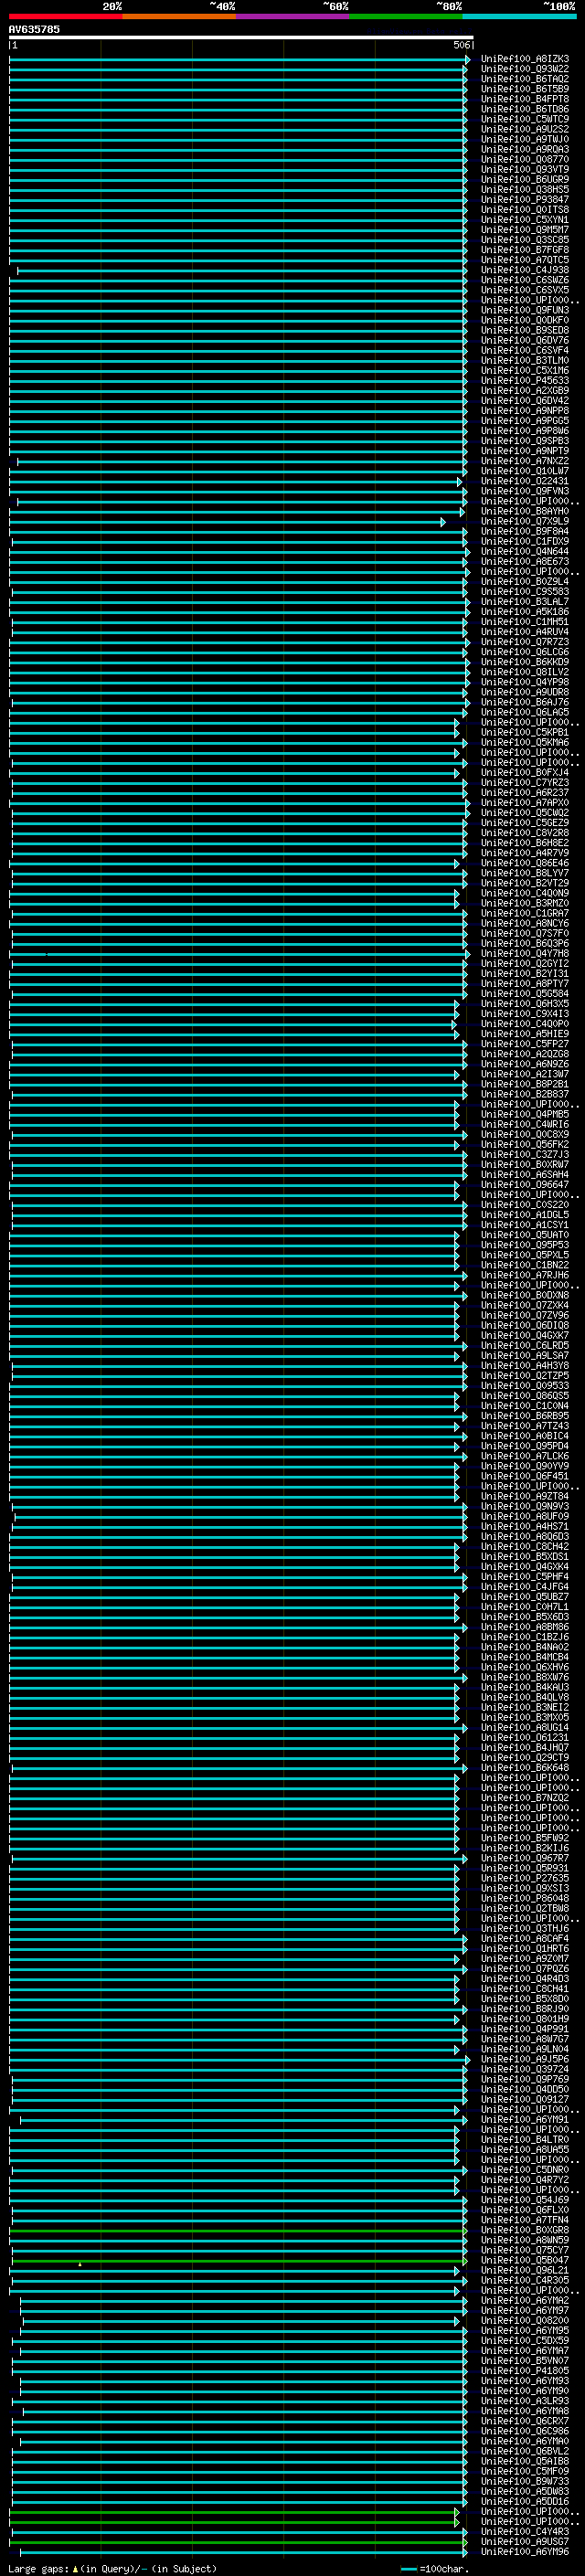
Task: Open hit UniRef100_Q08770
Action: 525,159
